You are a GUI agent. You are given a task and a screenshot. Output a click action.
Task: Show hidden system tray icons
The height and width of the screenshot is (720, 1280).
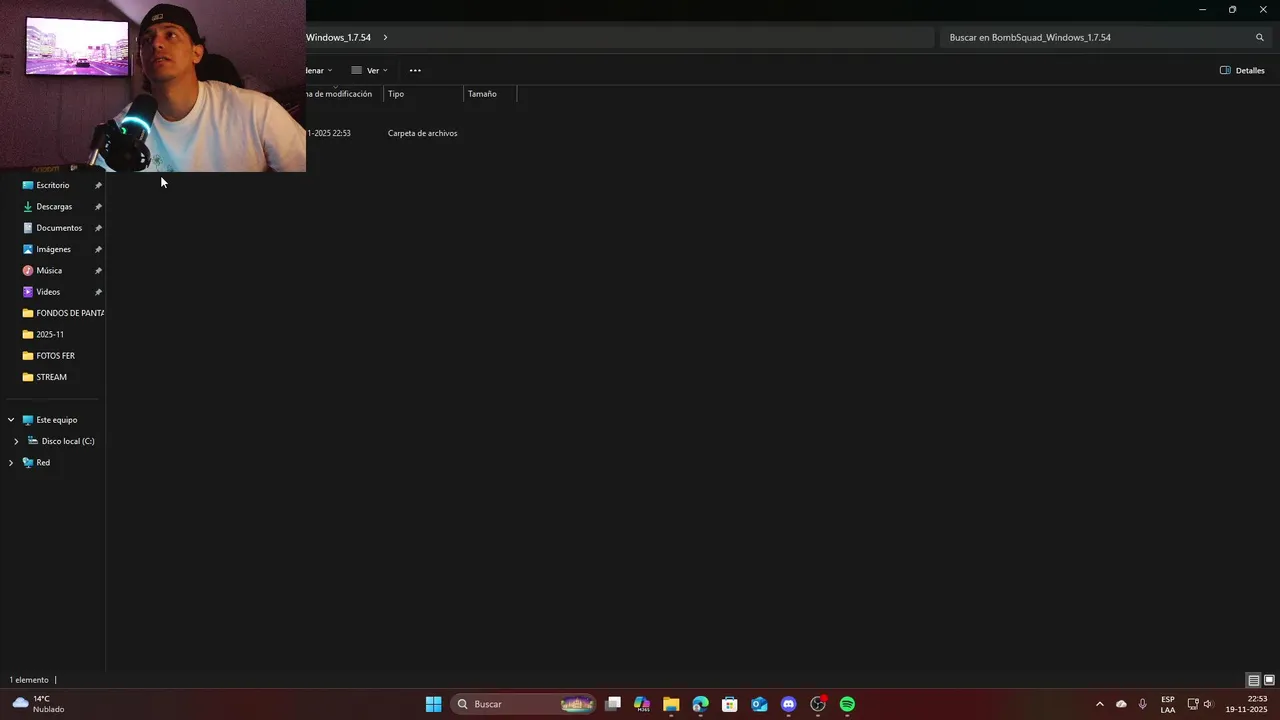(1100, 704)
